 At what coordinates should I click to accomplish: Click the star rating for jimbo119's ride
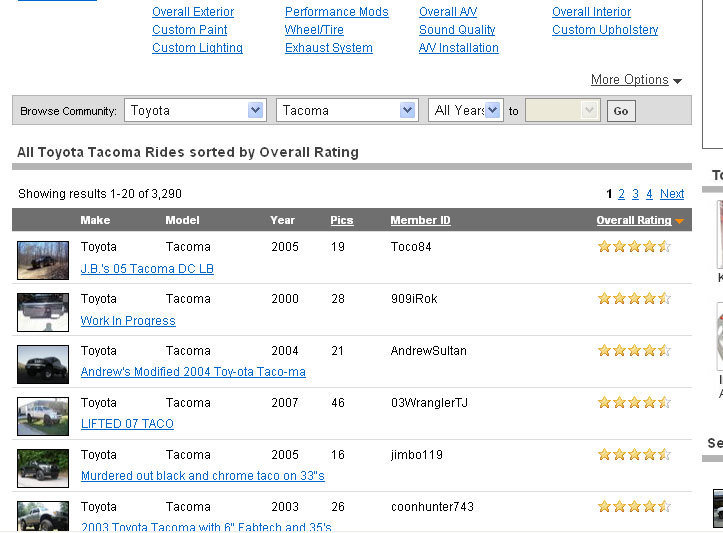[634, 455]
